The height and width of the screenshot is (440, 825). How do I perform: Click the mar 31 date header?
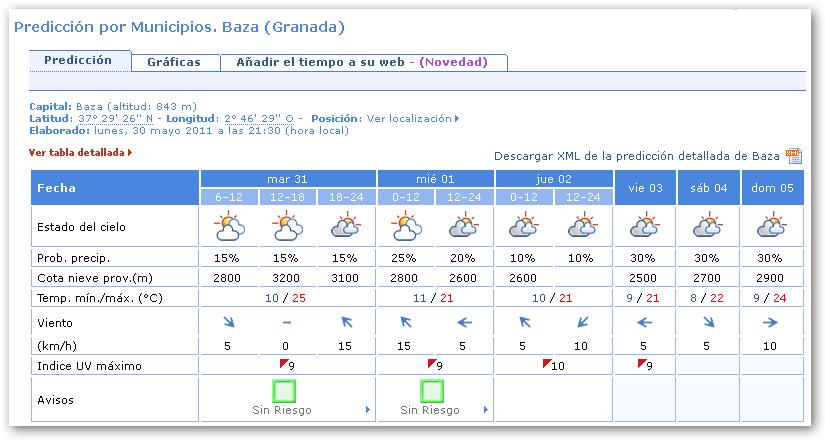tap(288, 178)
